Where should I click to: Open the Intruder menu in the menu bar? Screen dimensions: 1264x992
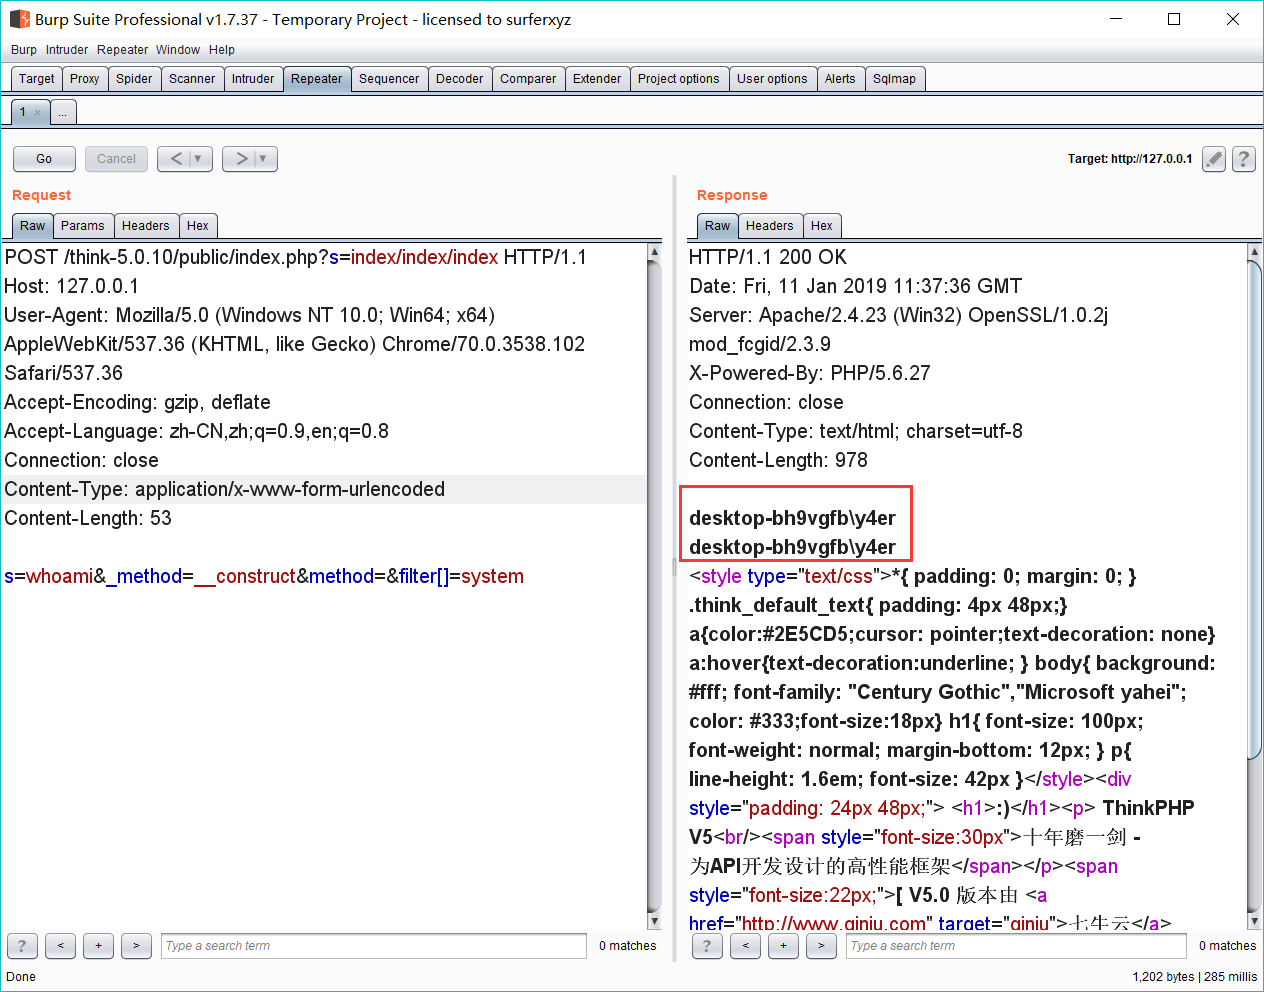pos(67,50)
